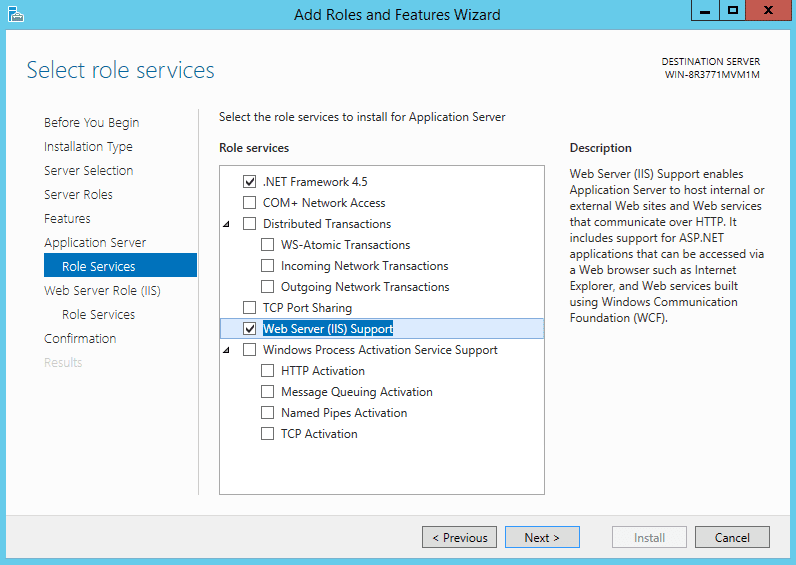The width and height of the screenshot is (796, 565).
Task: Close the wizard with the X button
Action: (769, 11)
